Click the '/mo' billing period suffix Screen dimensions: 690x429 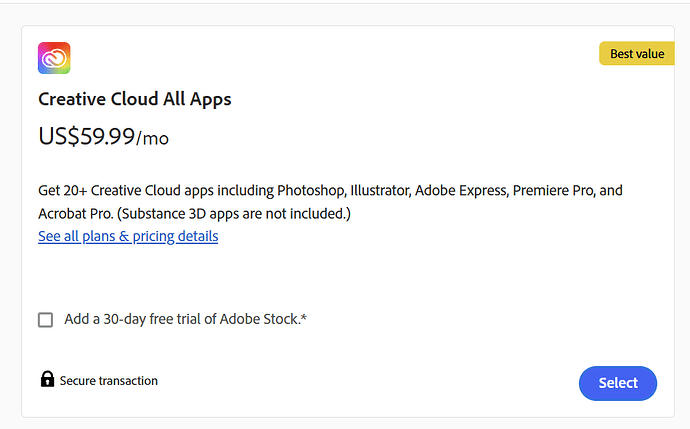point(152,139)
